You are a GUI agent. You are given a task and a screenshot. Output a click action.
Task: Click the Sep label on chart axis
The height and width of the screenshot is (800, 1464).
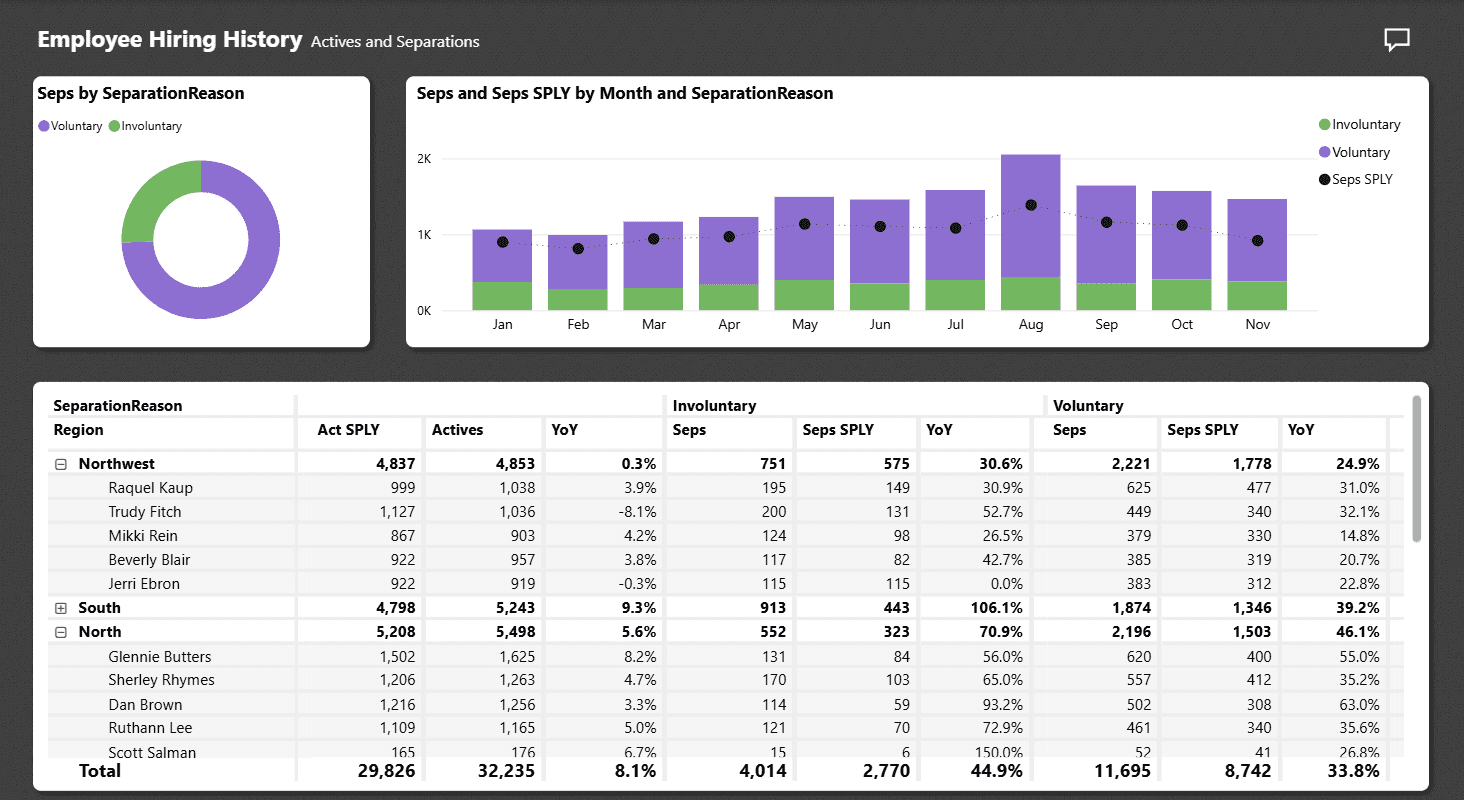click(x=1106, y=325)
